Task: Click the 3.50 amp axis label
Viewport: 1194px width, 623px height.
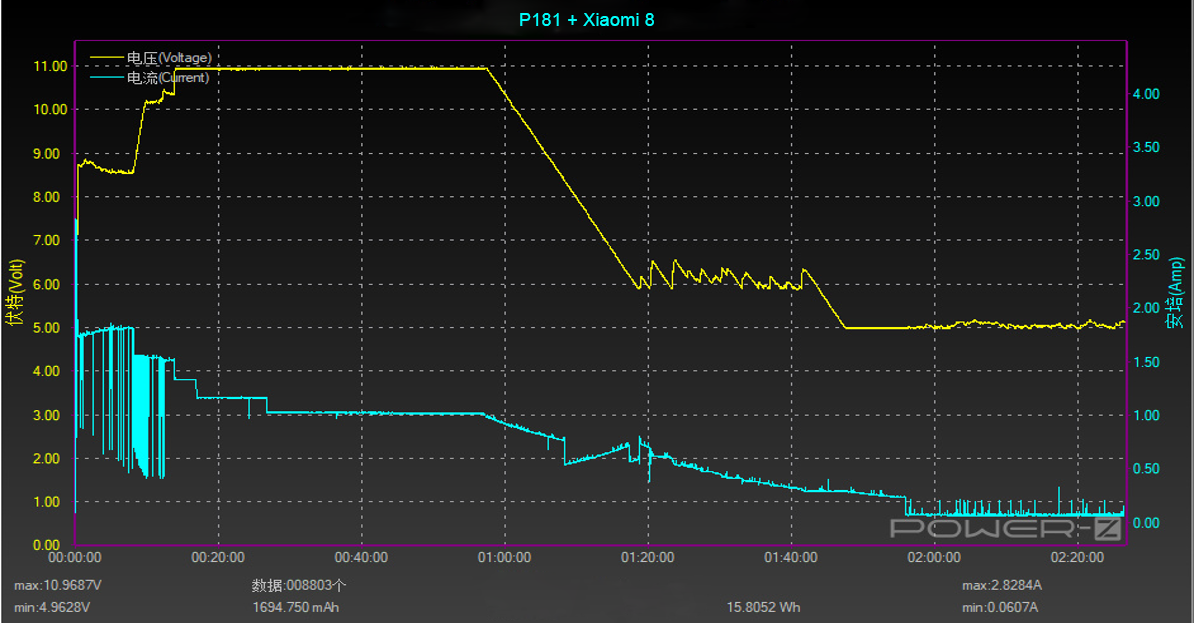Action: tap(1146, 148)
